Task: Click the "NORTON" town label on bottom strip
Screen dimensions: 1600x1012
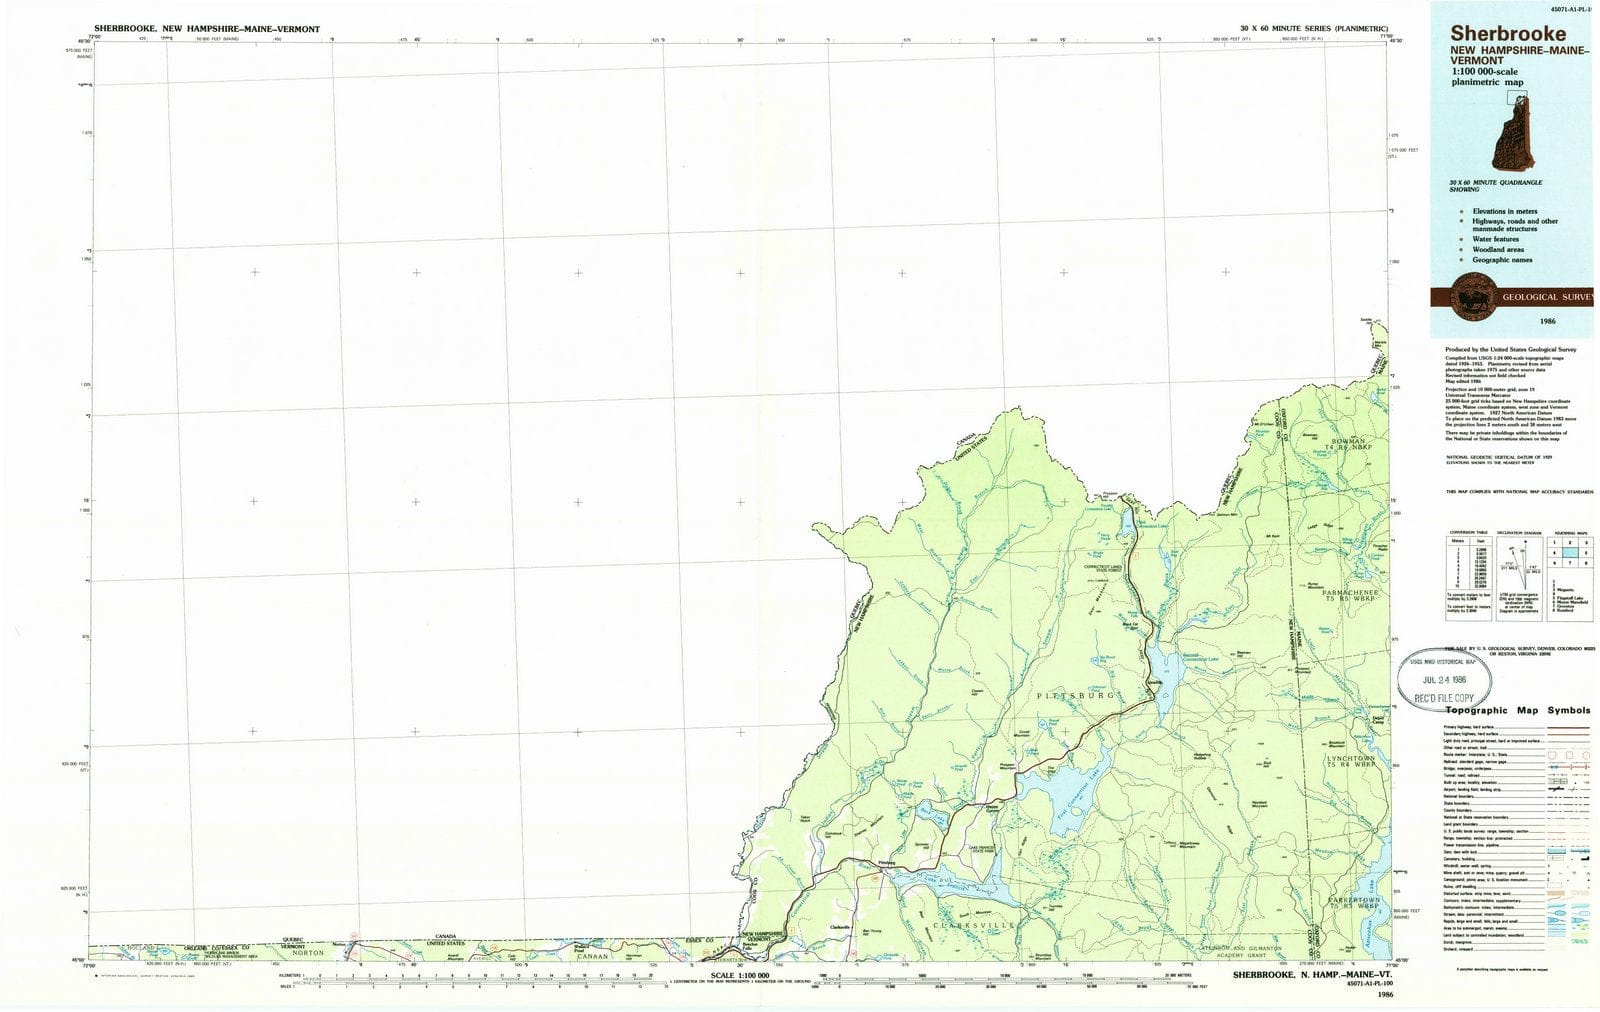Action: pyautogui.click(x=308, y=954)
